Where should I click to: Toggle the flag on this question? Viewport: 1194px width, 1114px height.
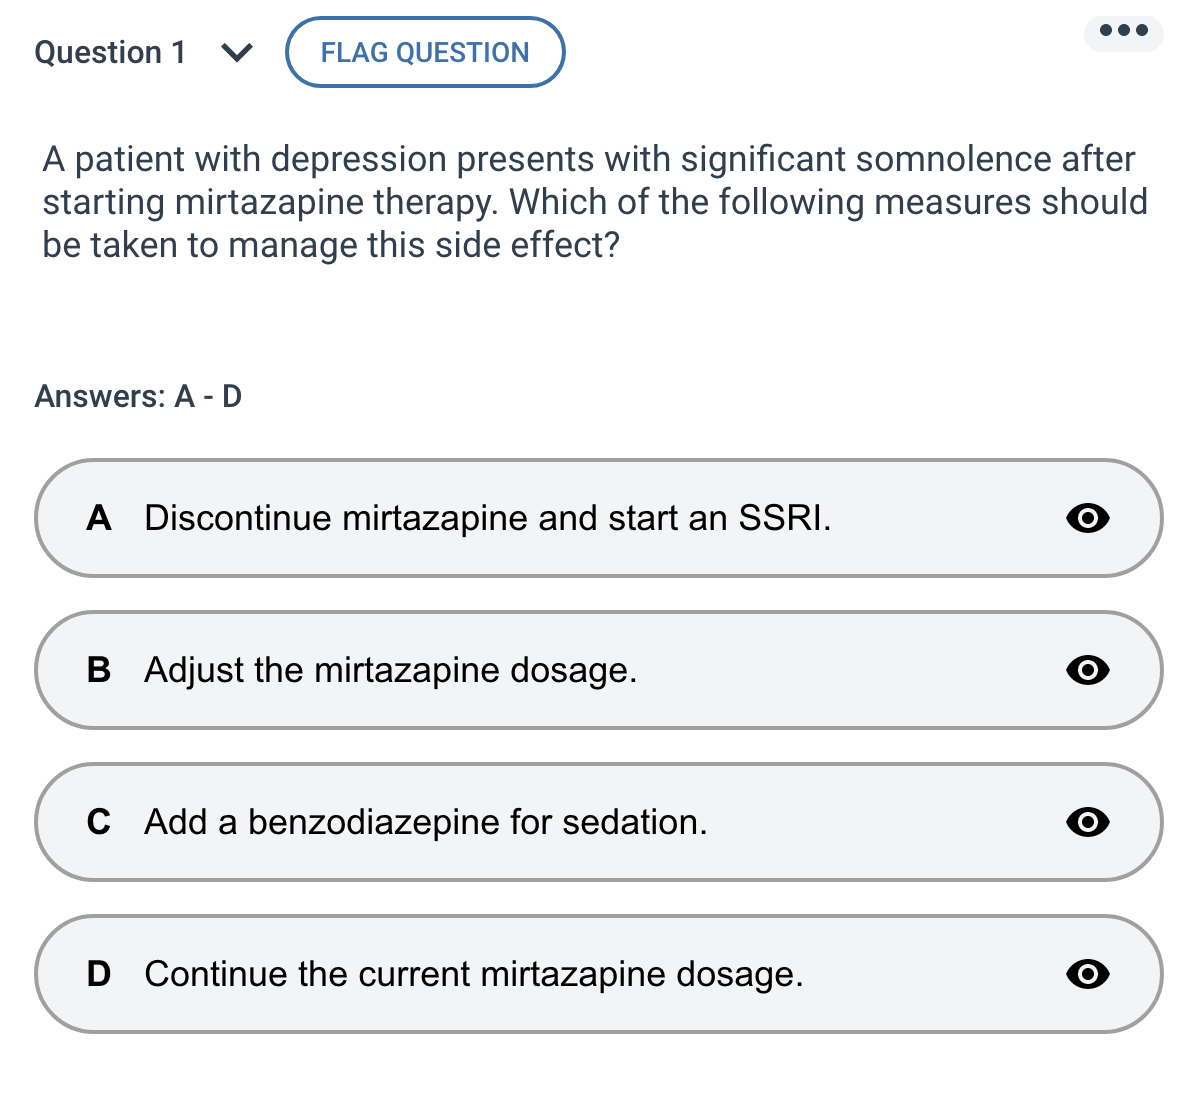[x=424, y=52]
